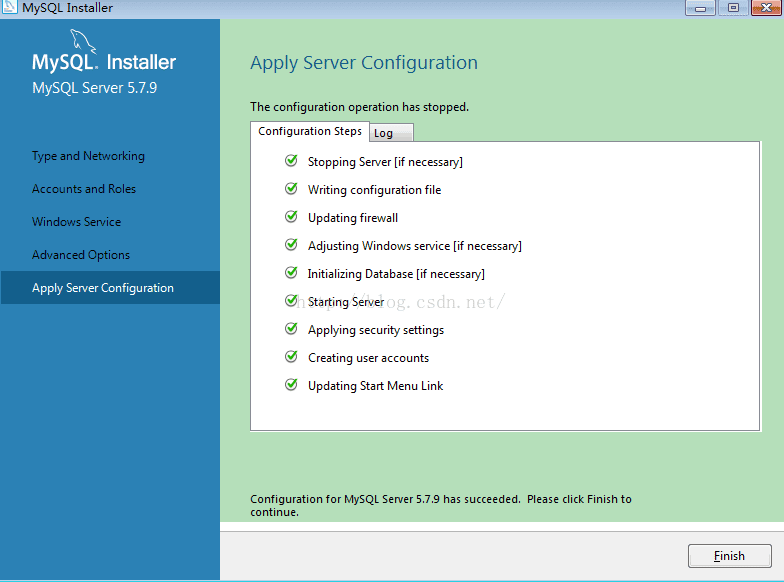The width and height of the screenshot is (784, 582).
Task: Close the MySQL Installer window
Action: click(765, 8)
